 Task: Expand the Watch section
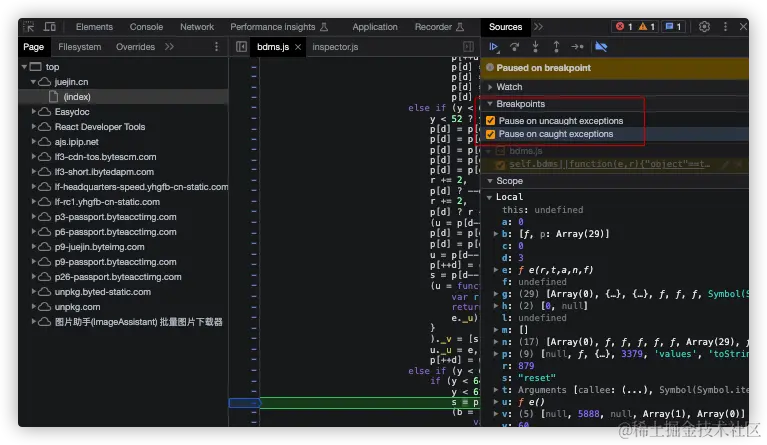[490, 87]
